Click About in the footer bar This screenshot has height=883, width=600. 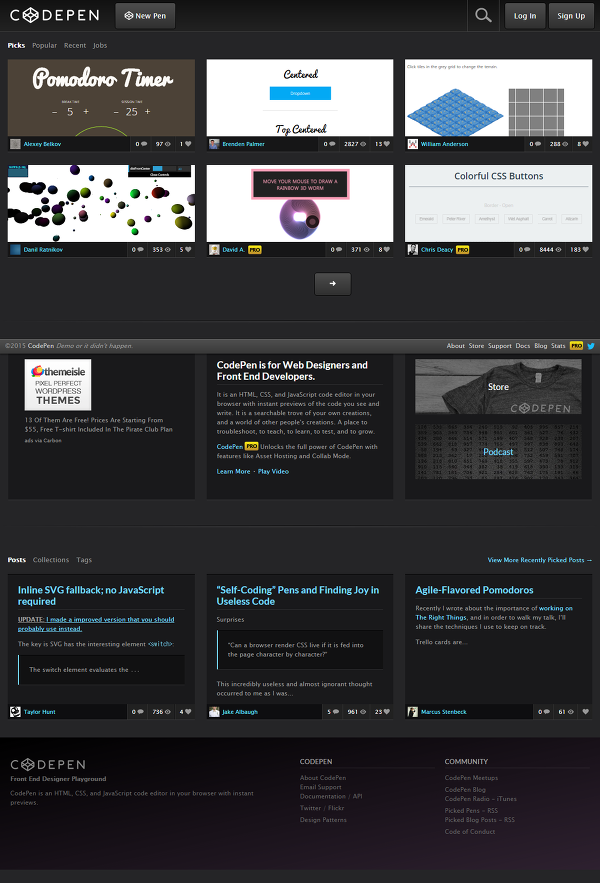click(455, 346)
